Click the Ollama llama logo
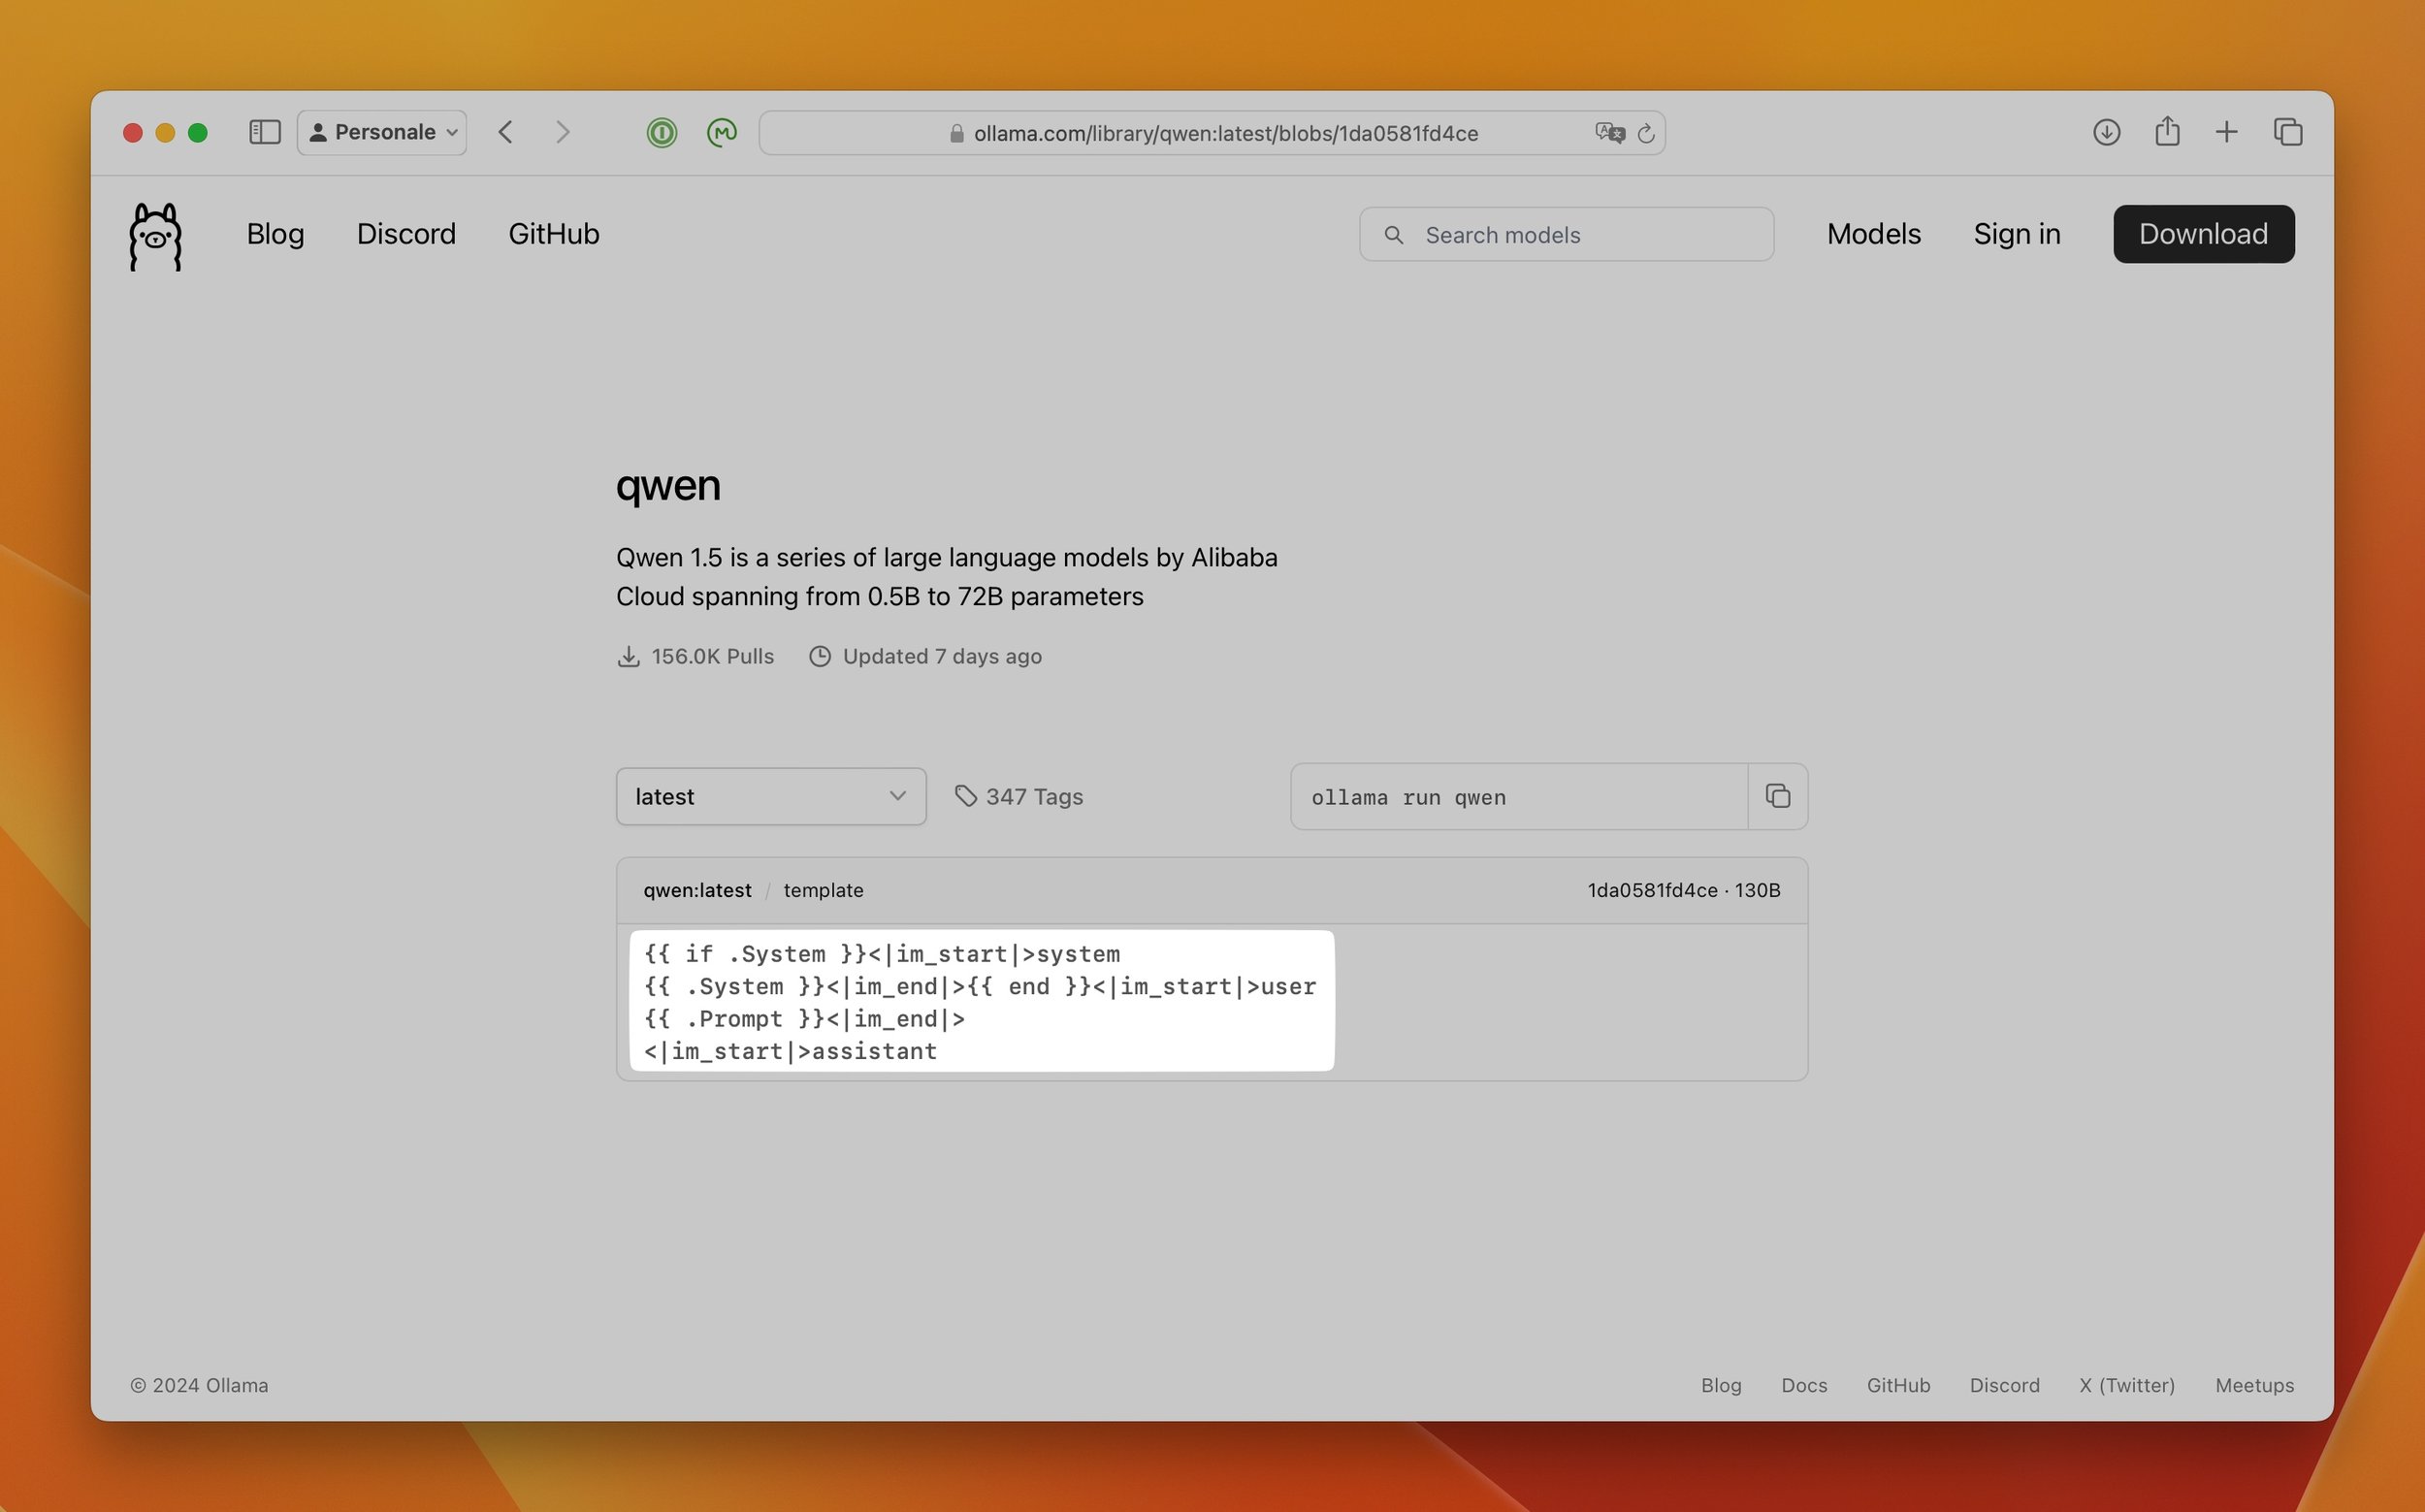This screenshot has width=2425, height=1512. tap(155, 236)
